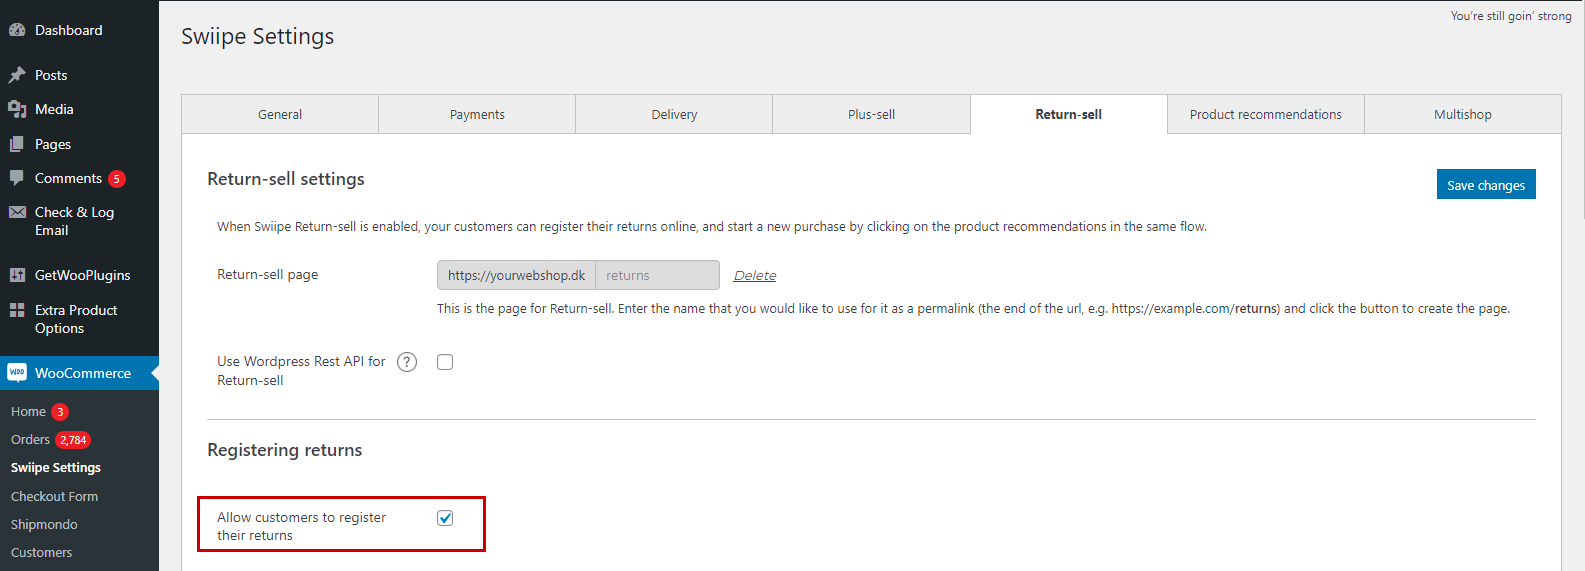The height and width of the screenshot is (571, 1585).
Task: Click the Save changes button
Action: pyautogui.click(x=1485, y=185)
